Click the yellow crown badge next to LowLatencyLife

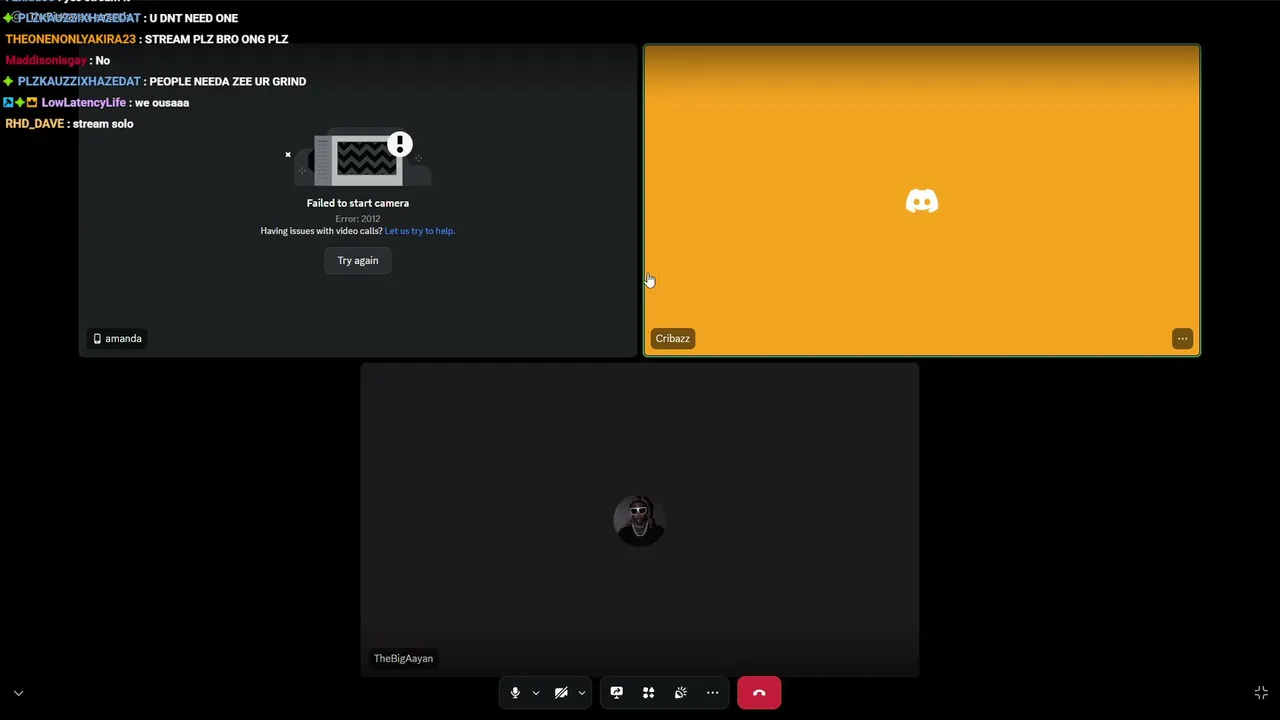(32, 102)
